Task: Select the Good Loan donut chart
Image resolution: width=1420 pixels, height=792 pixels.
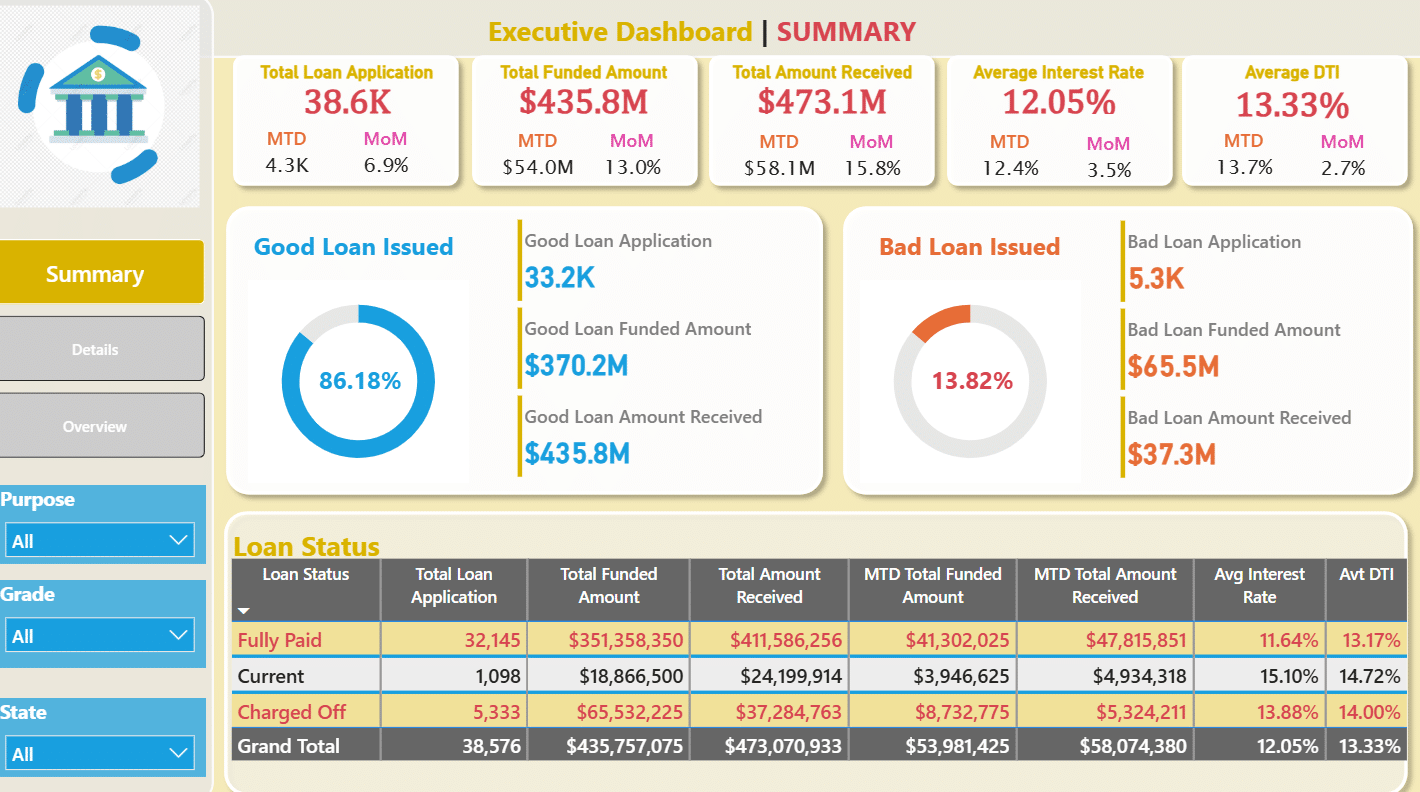Action: click(359, 381)
